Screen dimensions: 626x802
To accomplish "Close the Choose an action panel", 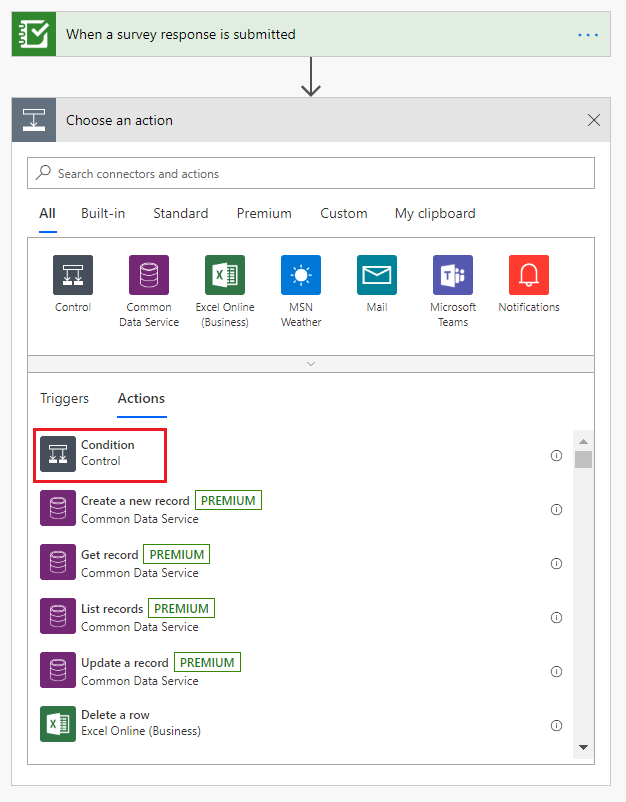I will (x=594, y=120).
